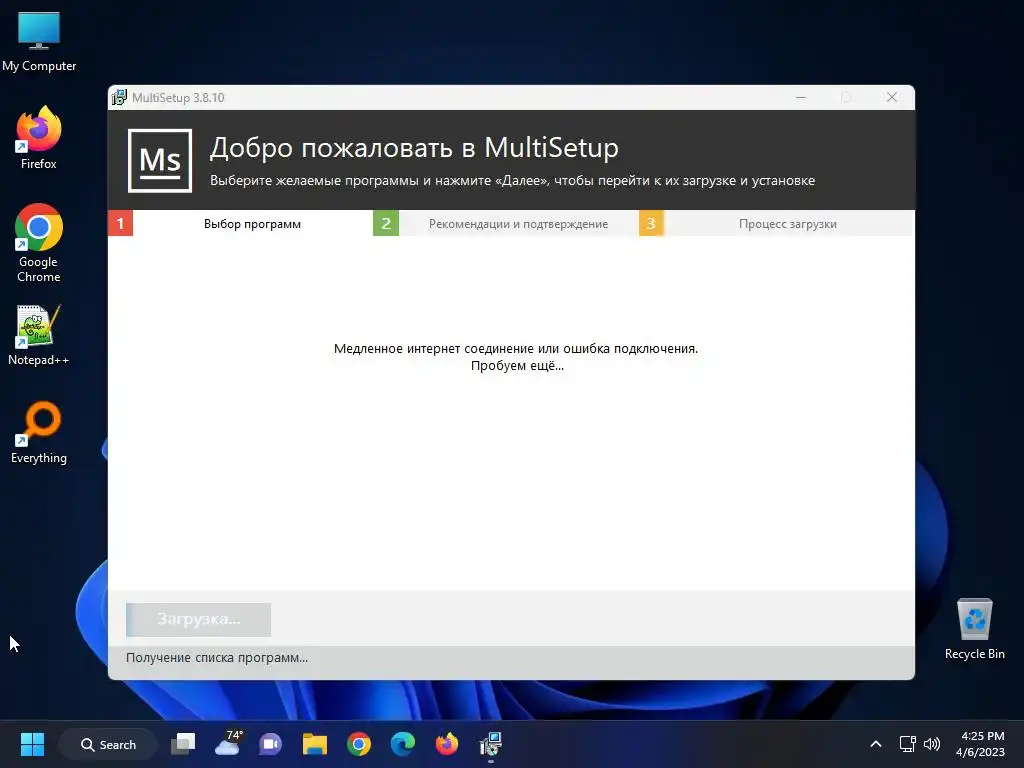This screenshot has height=768, width=1024.
Task: Open the MultiSetup title bar icon menu
Action: tap(119, 97)
